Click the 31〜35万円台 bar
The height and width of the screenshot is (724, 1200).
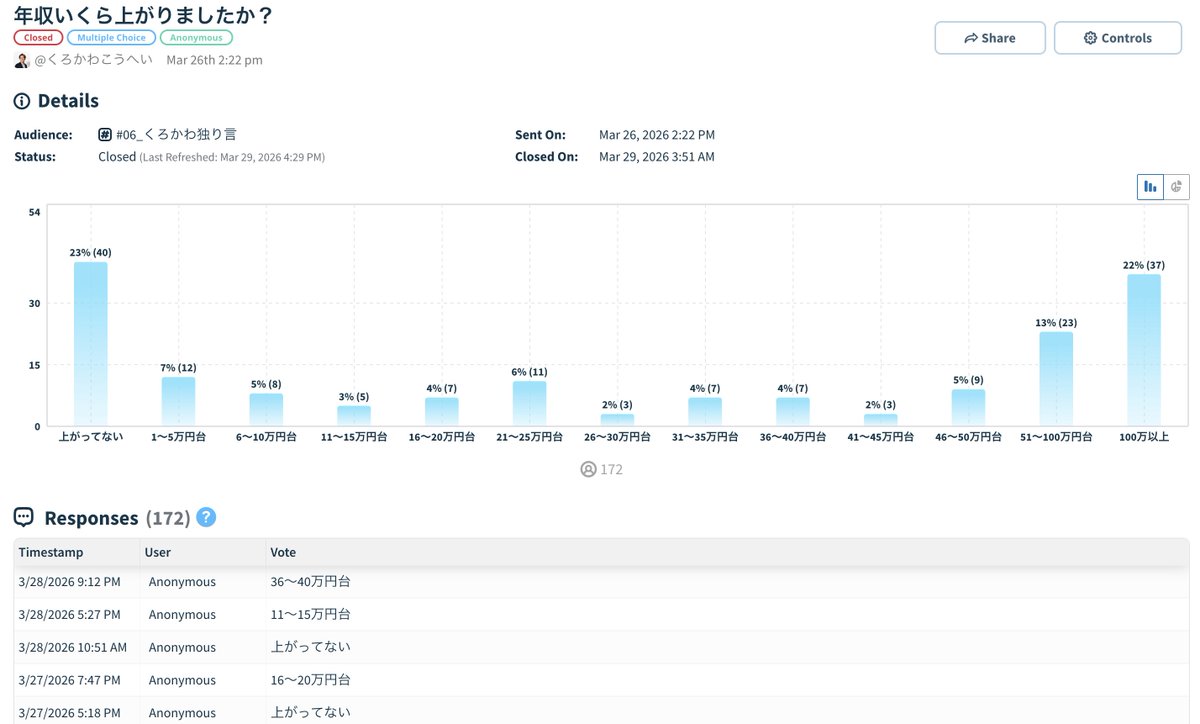pos(705,411)
